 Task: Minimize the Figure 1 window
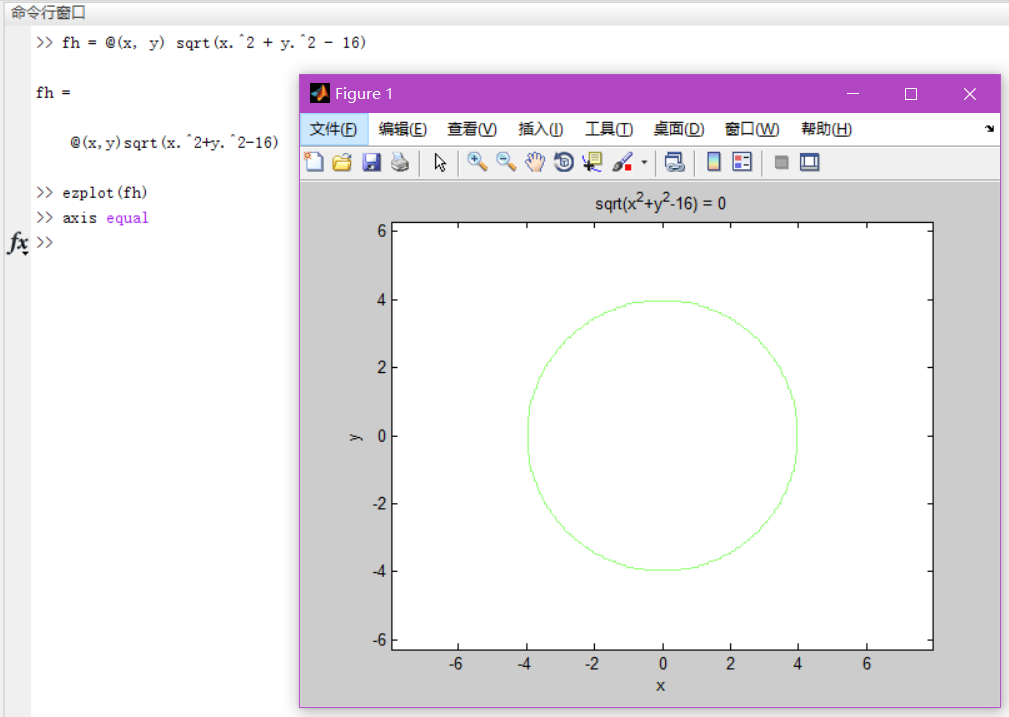pos(853,94)
